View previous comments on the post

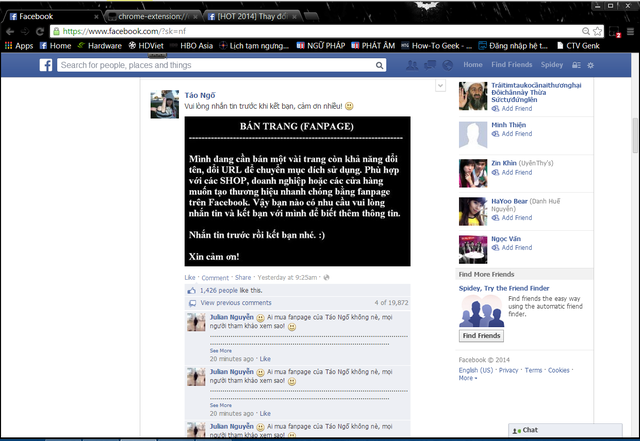coord(236,303)
